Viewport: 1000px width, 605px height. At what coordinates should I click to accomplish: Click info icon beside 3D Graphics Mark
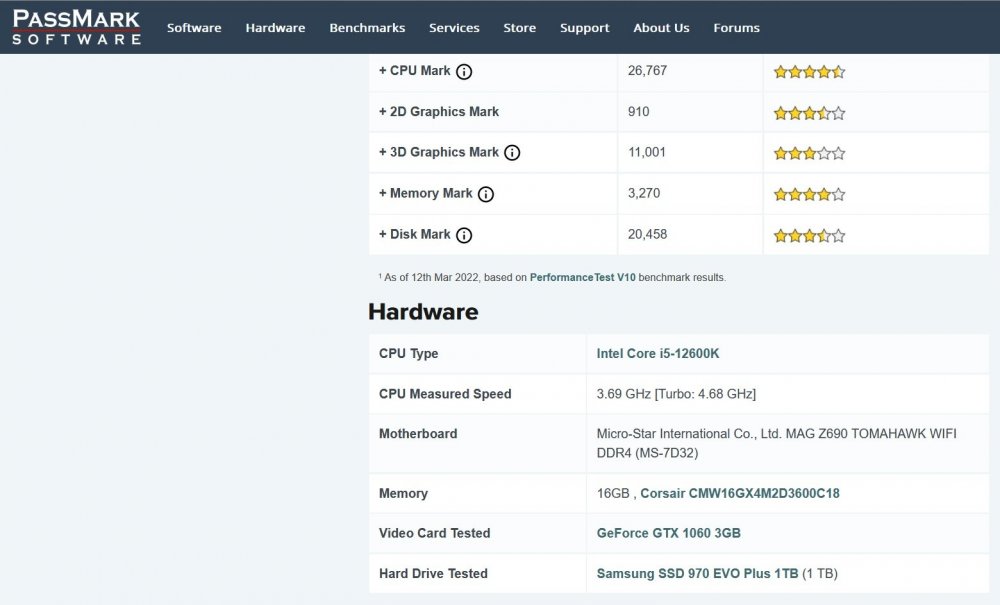tap(512, 153)
